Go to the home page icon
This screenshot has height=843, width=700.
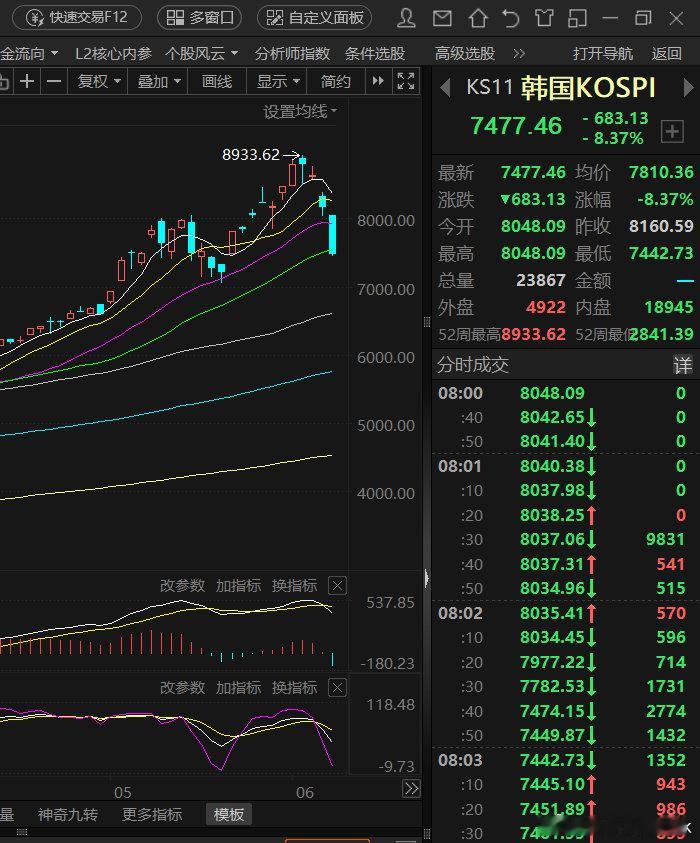coord(477,18)
